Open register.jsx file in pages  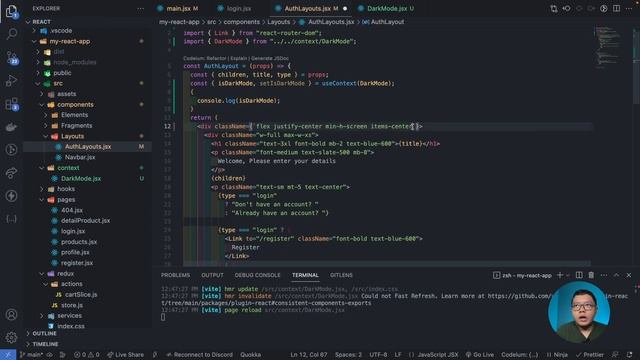pos(77,263)
